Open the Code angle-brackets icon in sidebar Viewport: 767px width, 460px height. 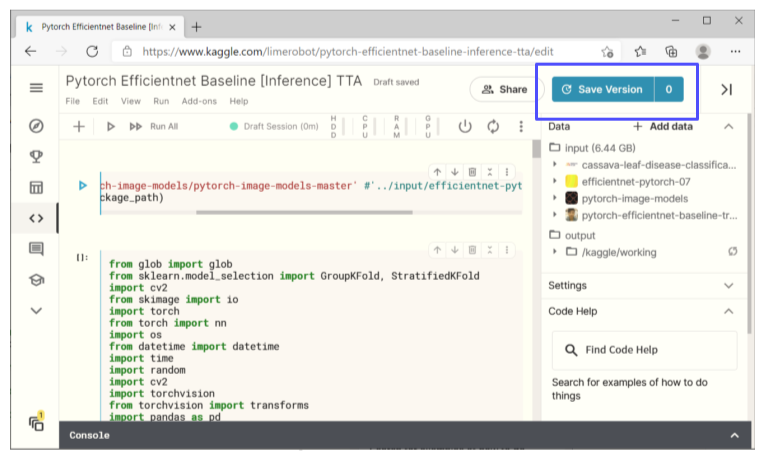(x=36, y=218)
